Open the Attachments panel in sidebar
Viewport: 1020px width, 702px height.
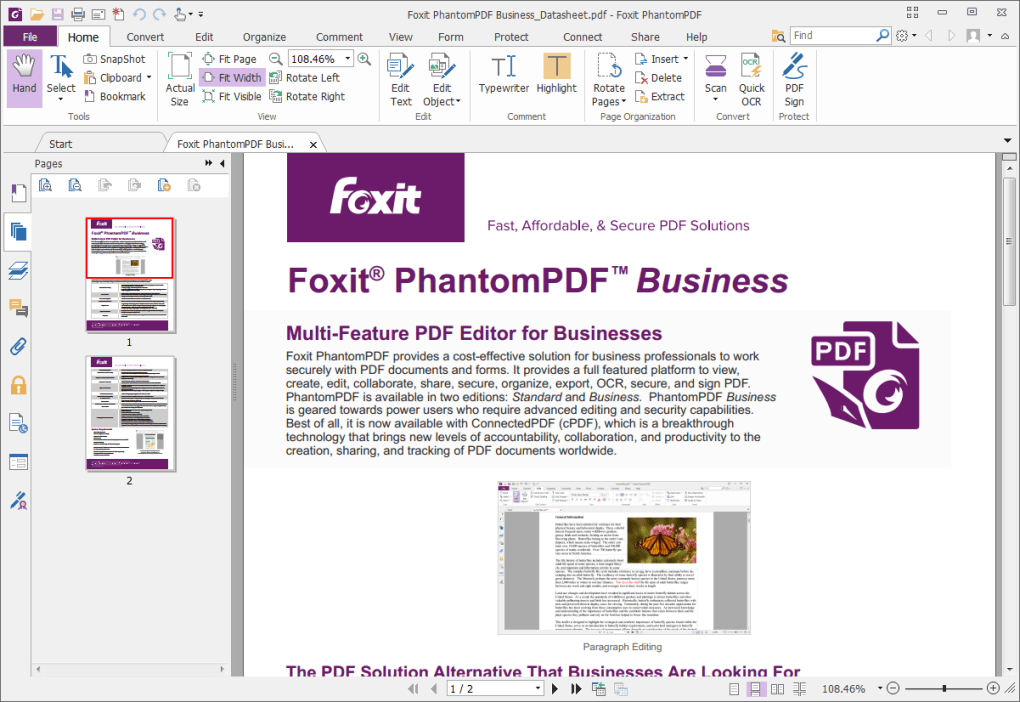18,347
